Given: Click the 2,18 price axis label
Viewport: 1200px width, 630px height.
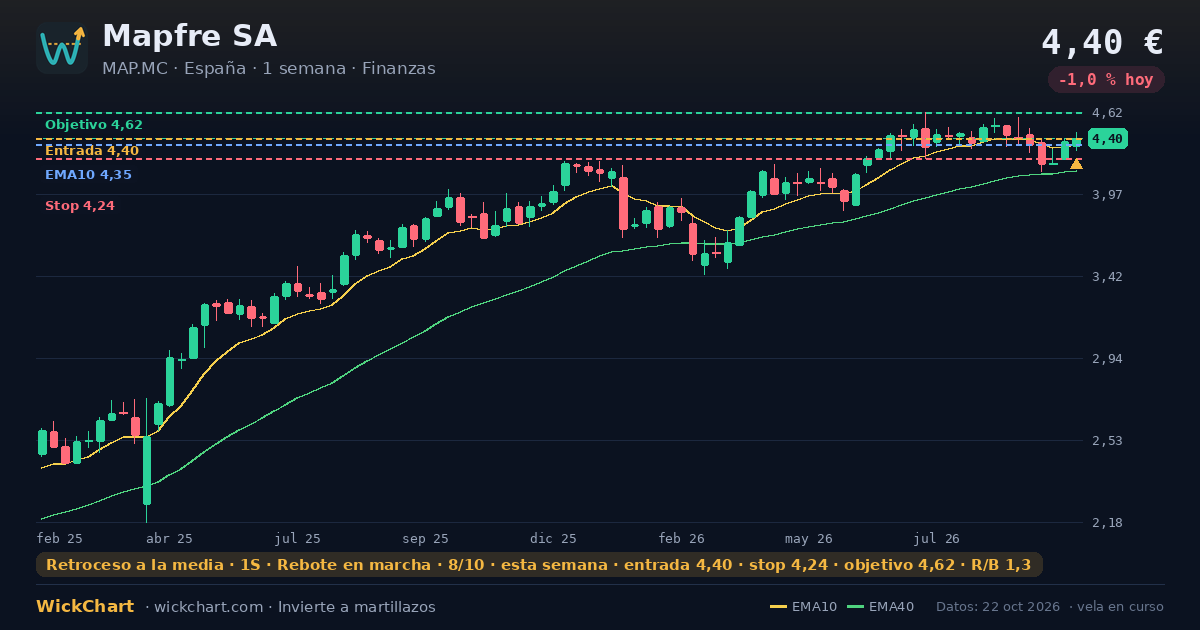Looking at the screenshot, I should (x=1107, y=522).
